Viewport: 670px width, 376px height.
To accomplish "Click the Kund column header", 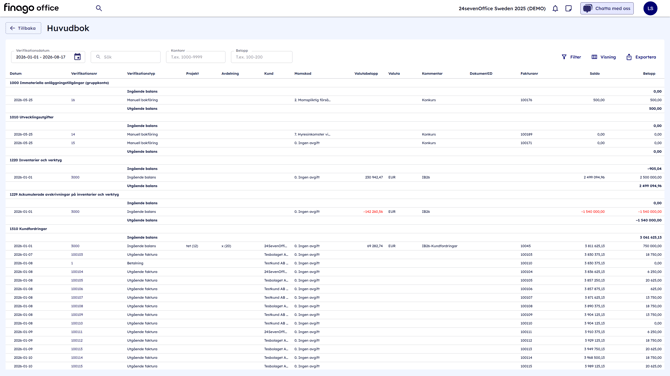I will pyautogui.click(x=268, y=73).
